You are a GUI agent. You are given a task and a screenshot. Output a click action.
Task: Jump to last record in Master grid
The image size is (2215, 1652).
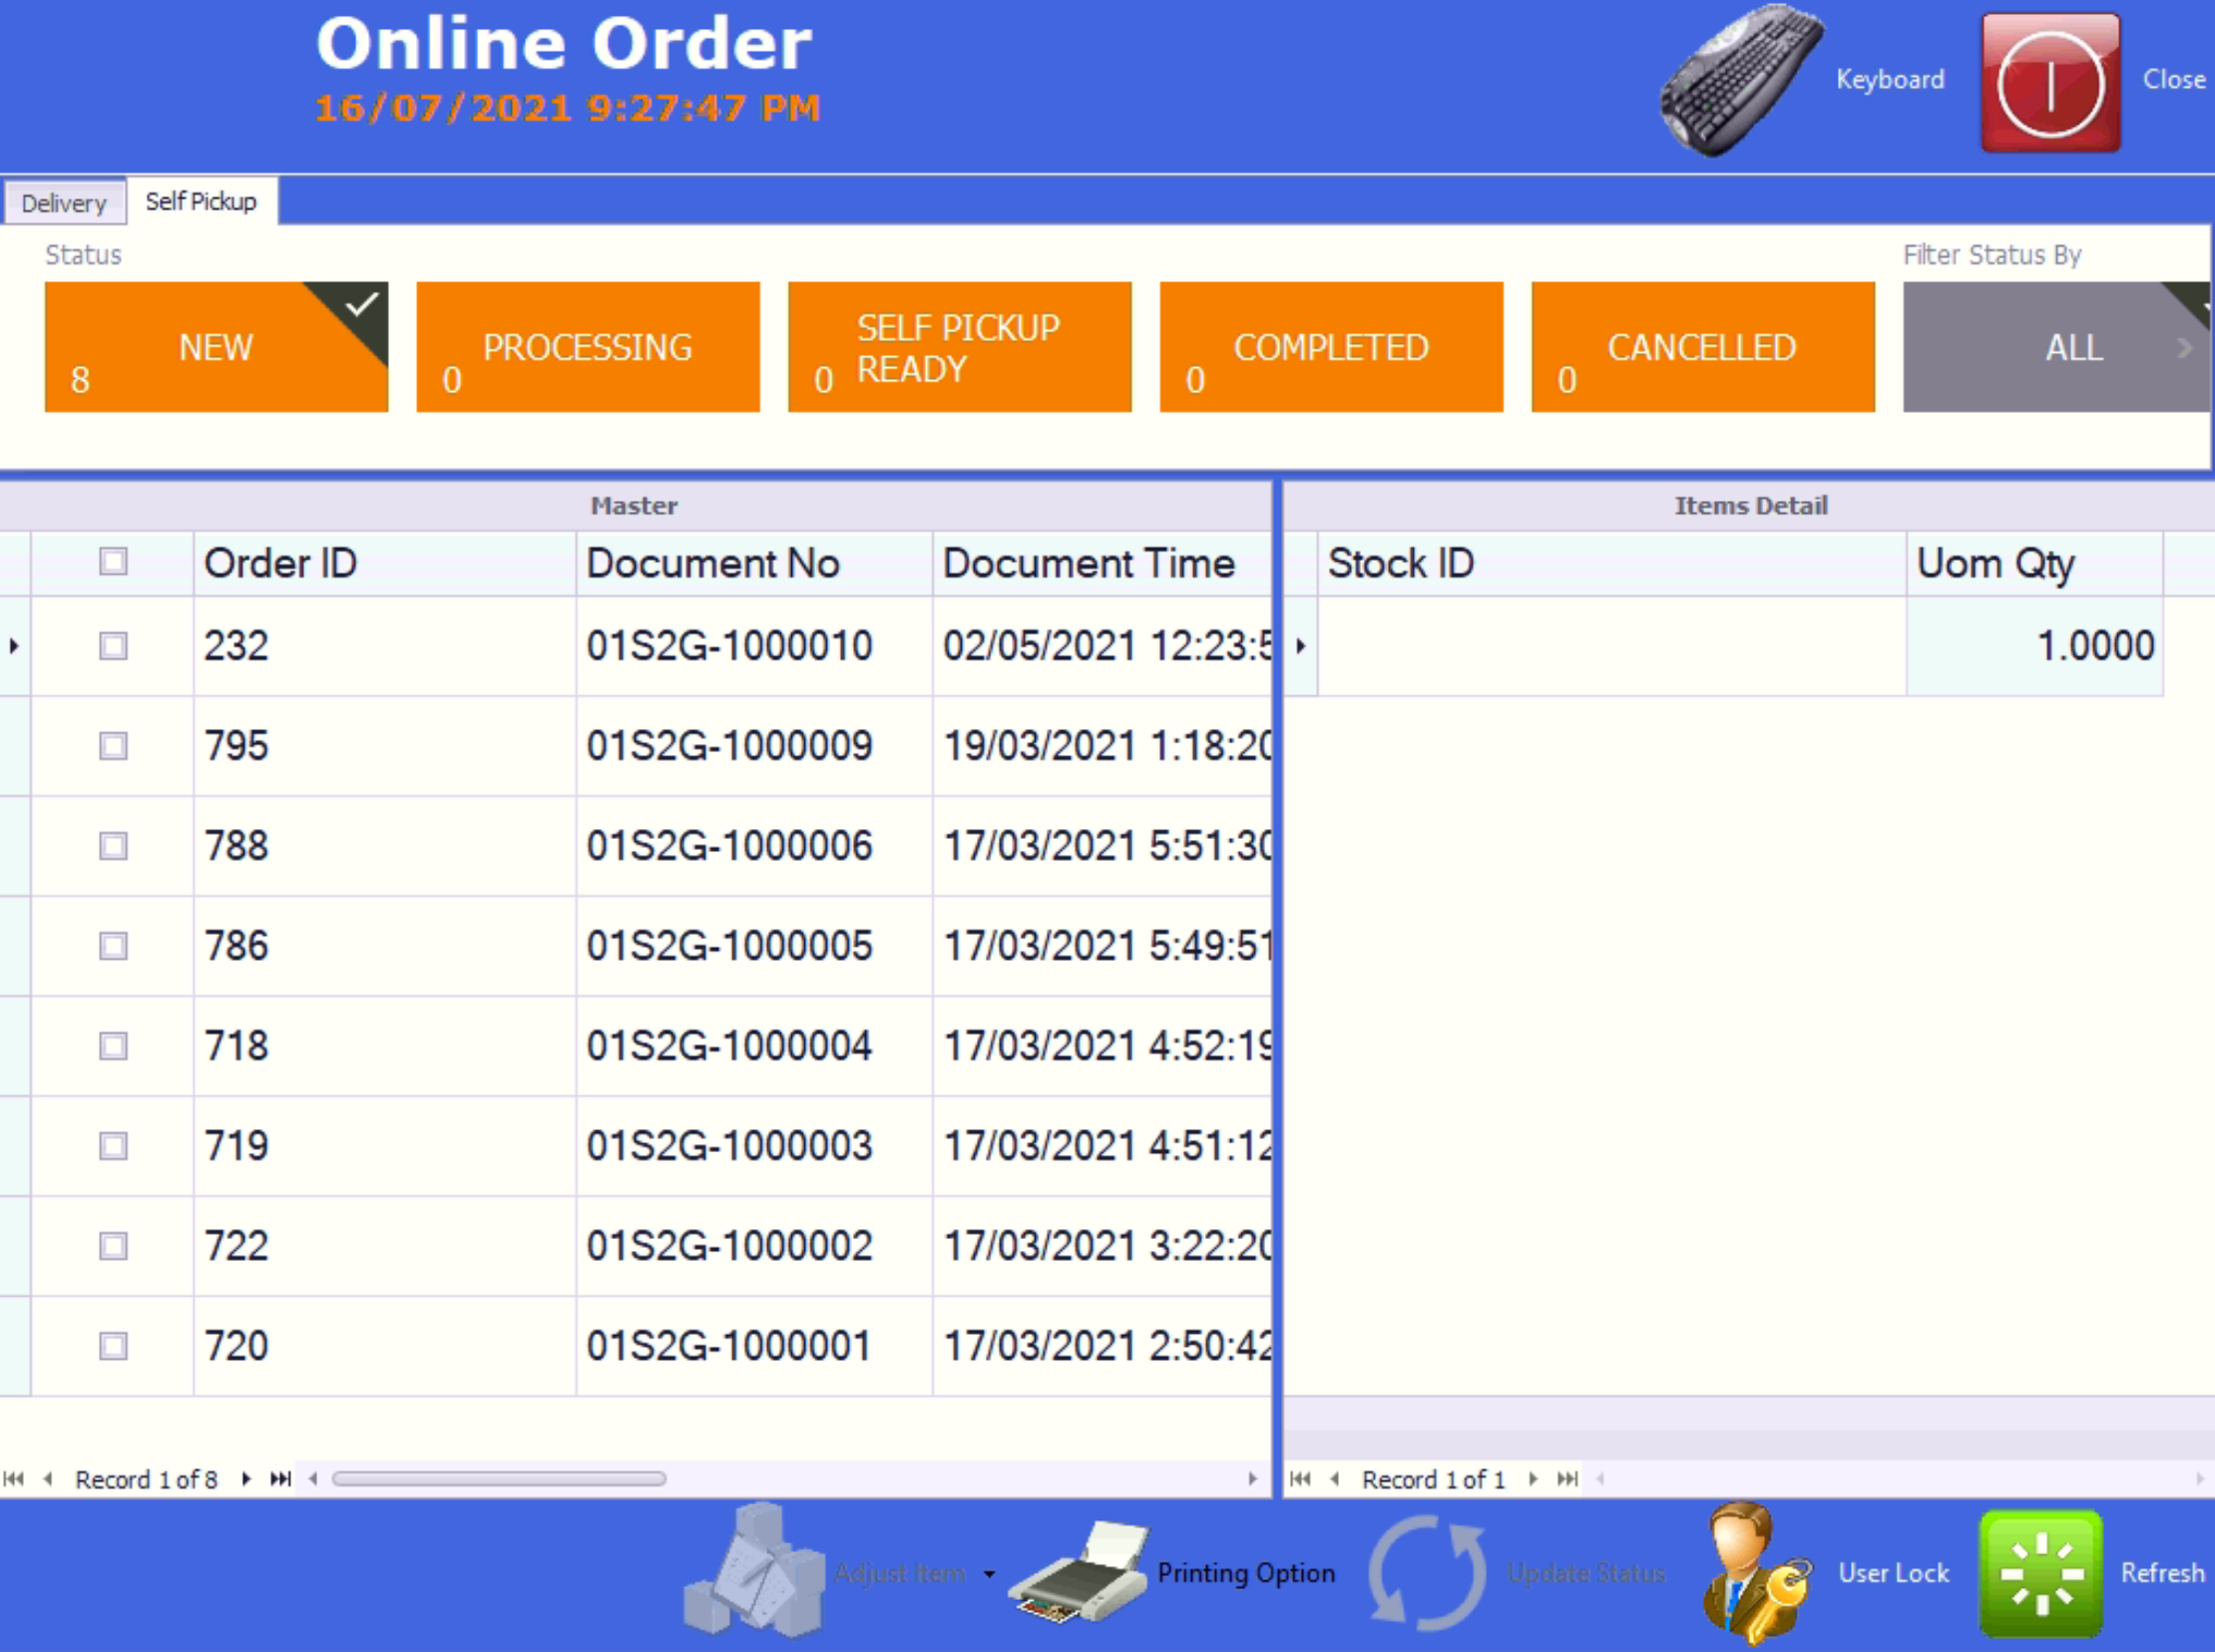coord(281,1479)
